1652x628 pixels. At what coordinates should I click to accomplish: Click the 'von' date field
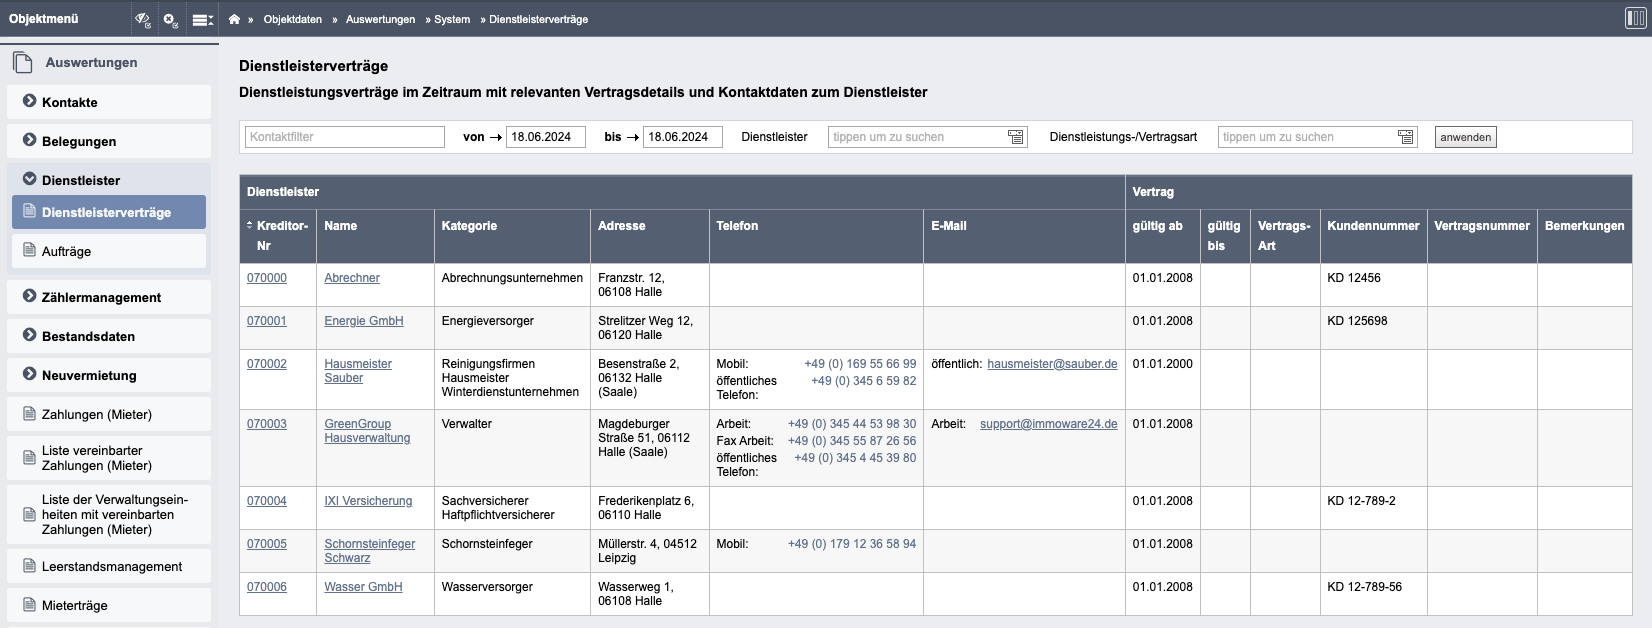pyautogui.click(x=546, y=137)
